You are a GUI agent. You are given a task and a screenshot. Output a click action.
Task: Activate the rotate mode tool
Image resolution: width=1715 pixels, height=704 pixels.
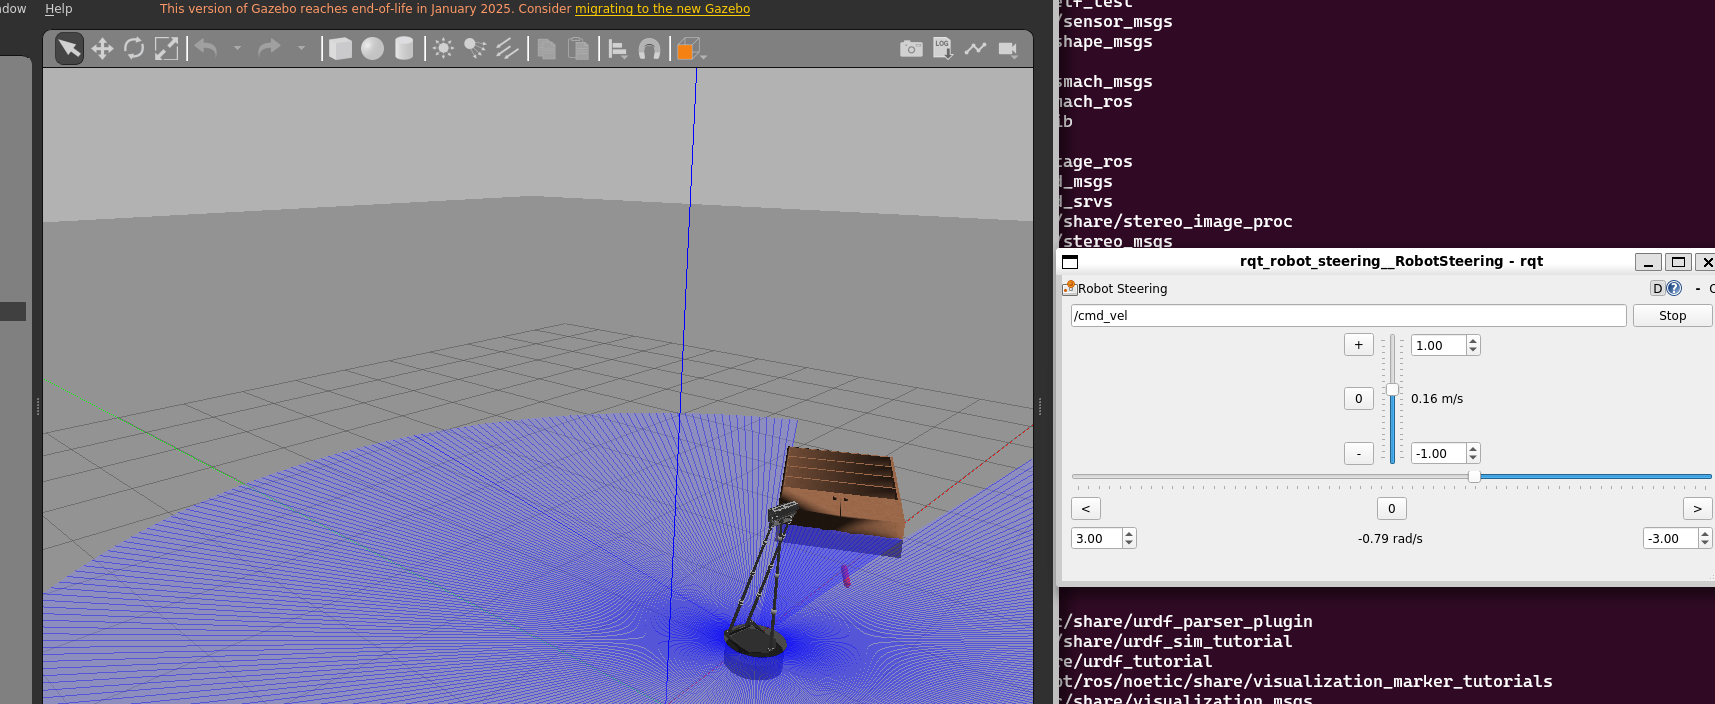134,48
